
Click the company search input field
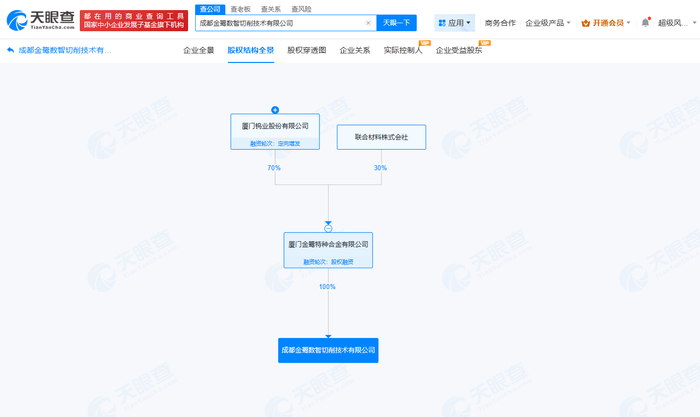point(281,23)
